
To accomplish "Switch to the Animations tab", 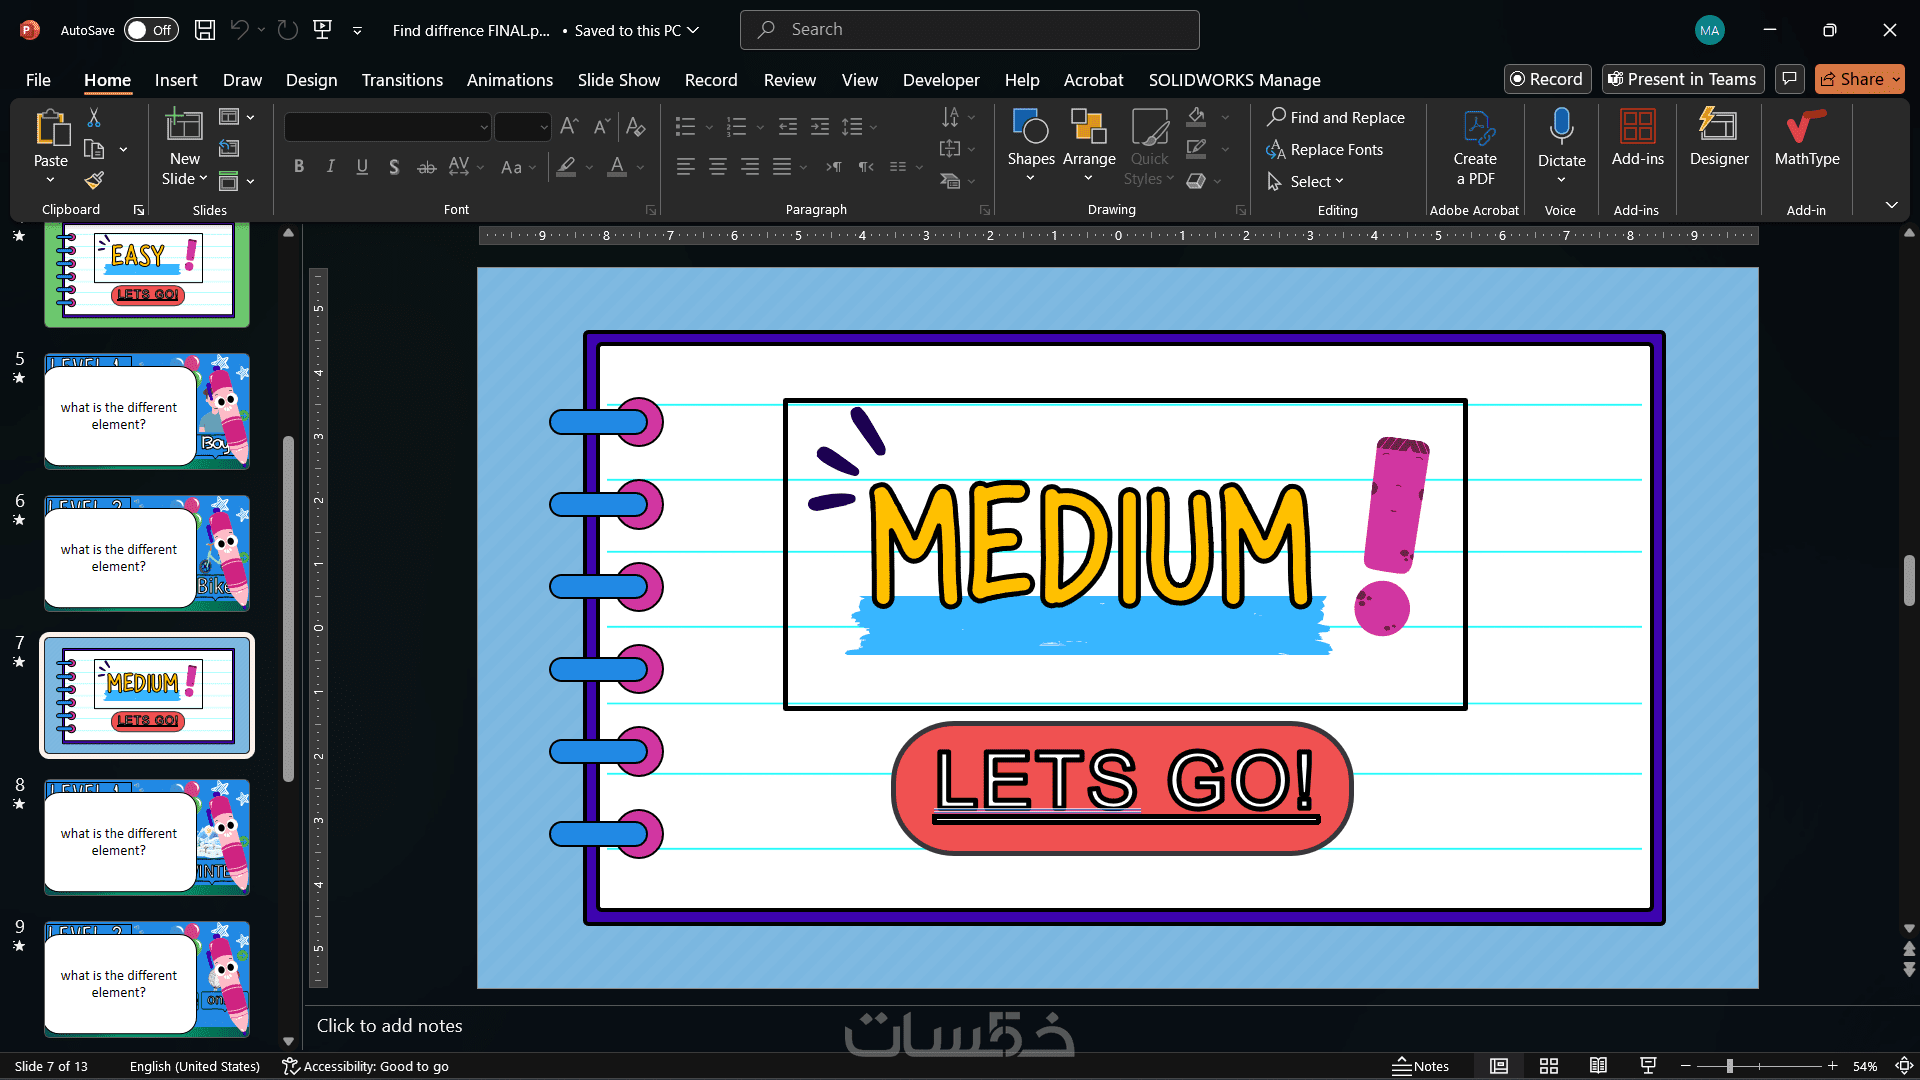I will (509, 80).
